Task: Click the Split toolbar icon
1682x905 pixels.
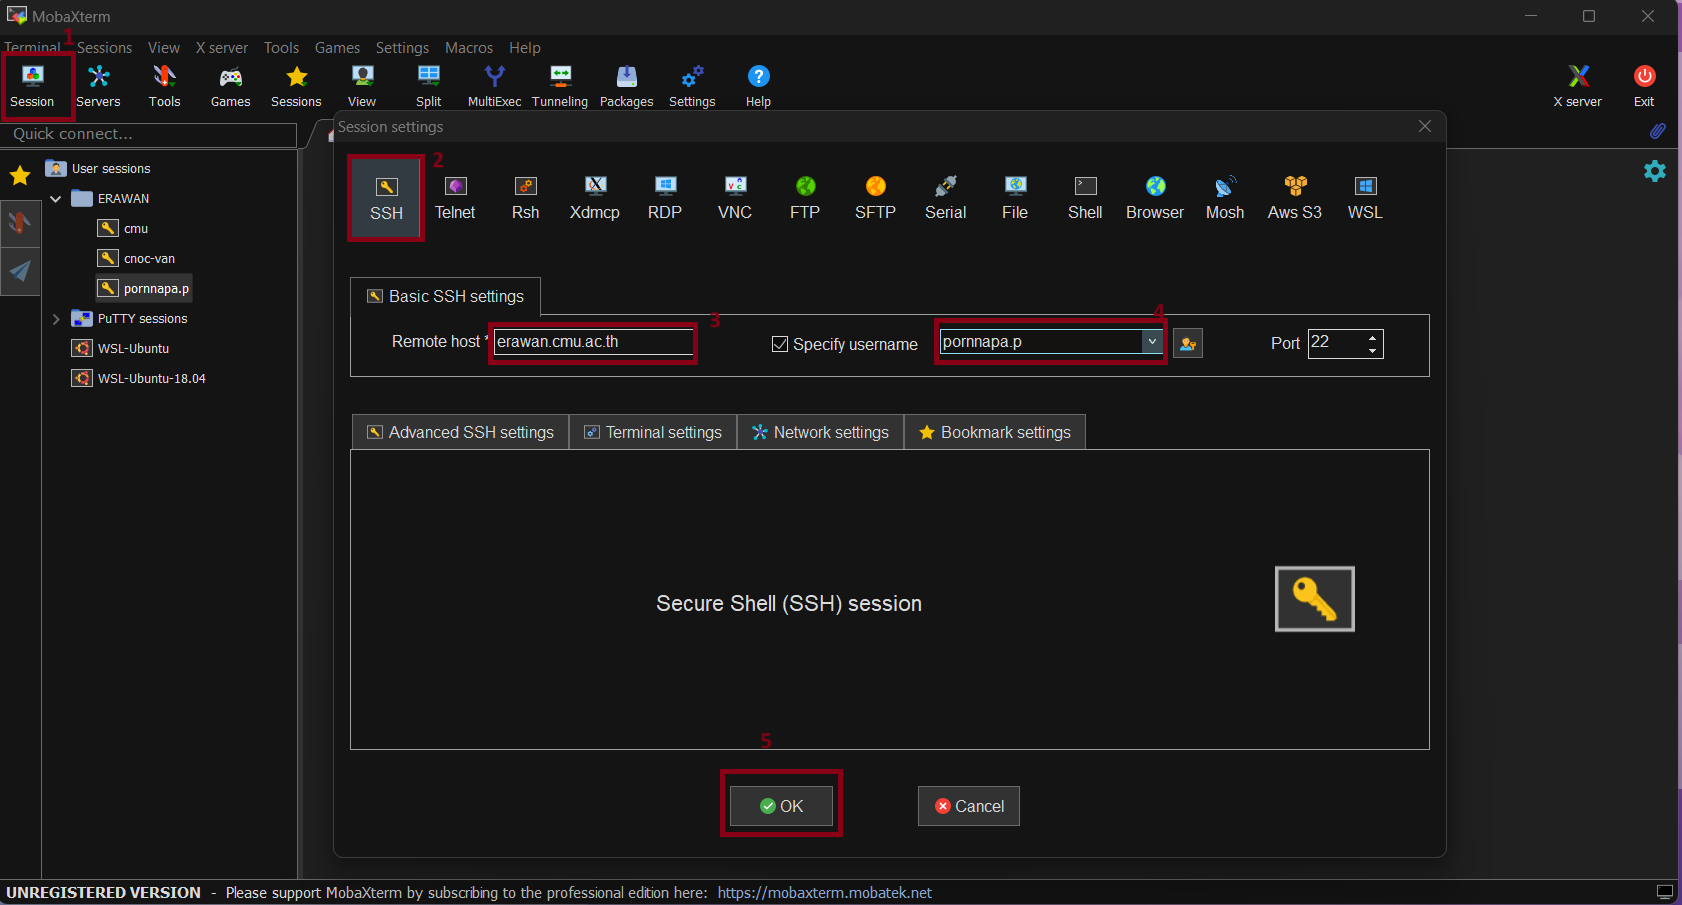Action: click(428, 86)
